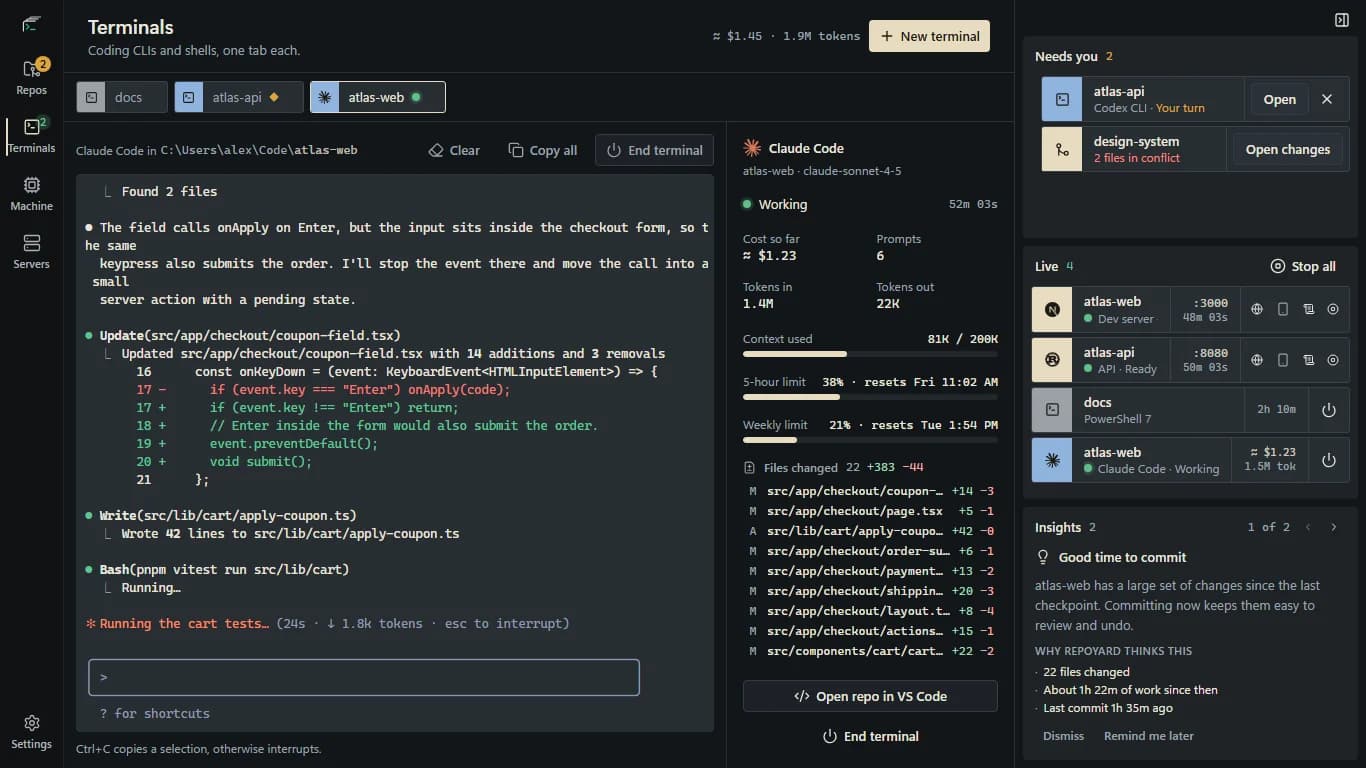Power off the docs PowerShell terminal

click(1329, 410)
